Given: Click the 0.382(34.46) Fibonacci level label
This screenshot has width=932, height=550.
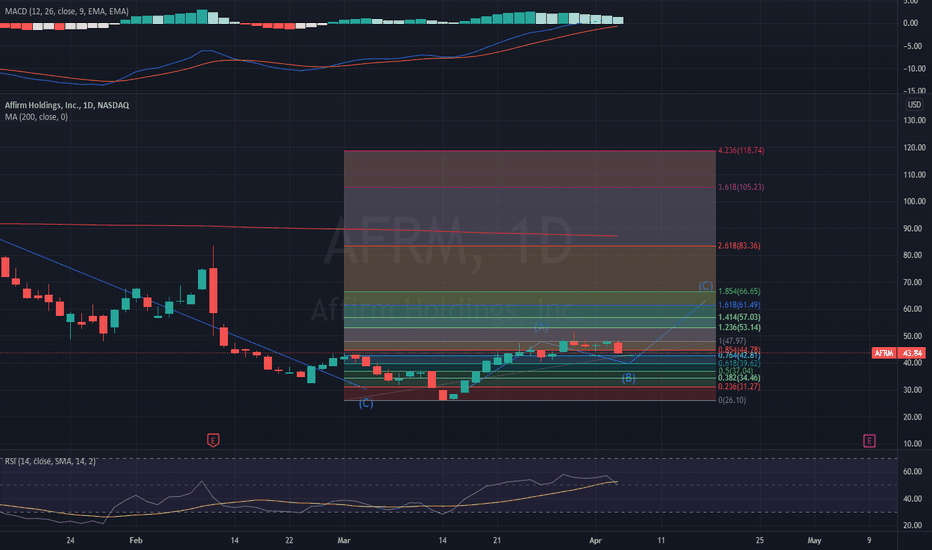Looking at the screenshot, I should click(739, 378).
